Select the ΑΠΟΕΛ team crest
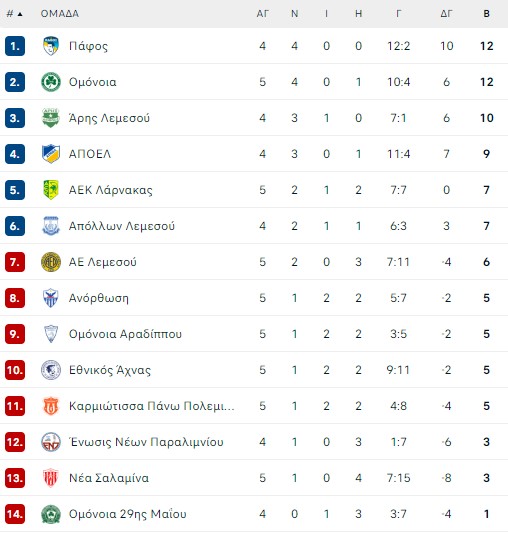508x533 pixels. (x=51, y=154)
